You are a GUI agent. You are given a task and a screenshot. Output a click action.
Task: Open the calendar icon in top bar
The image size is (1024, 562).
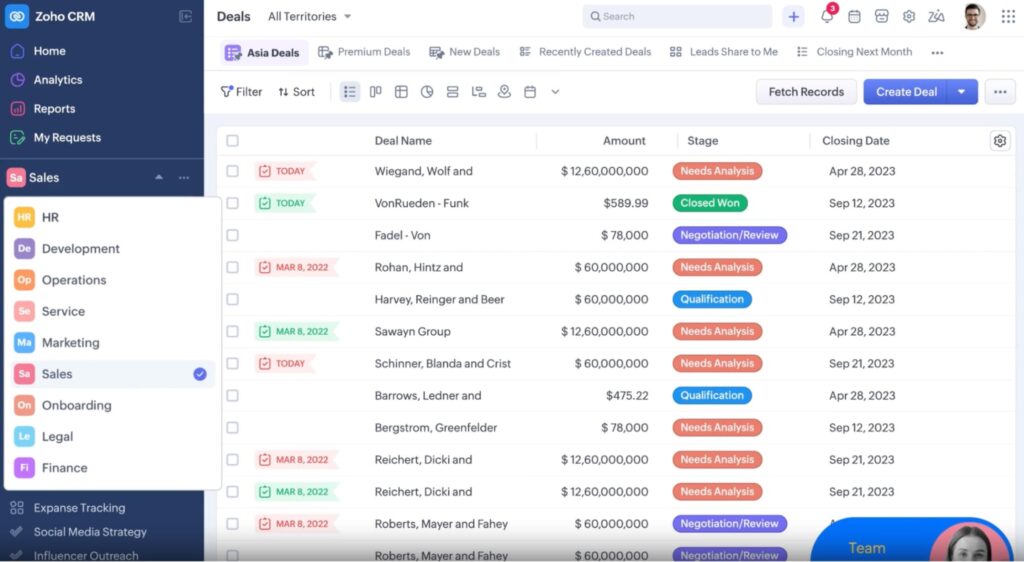click(854, 17)
